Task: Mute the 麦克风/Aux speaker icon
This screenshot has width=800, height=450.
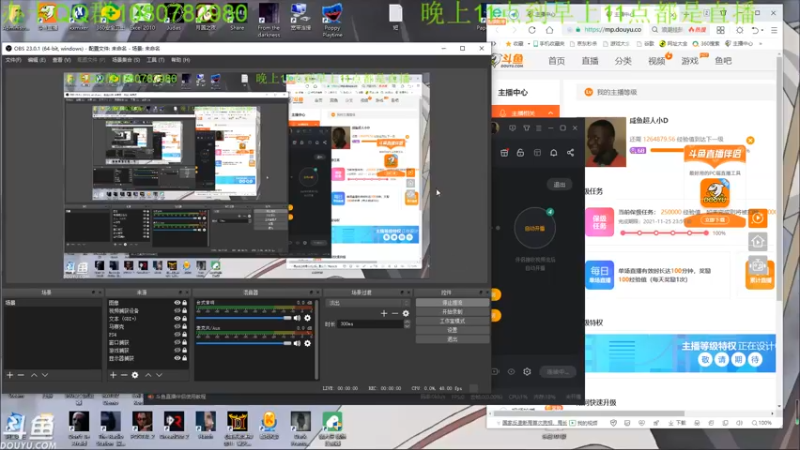Action: (x=297, y=343)
